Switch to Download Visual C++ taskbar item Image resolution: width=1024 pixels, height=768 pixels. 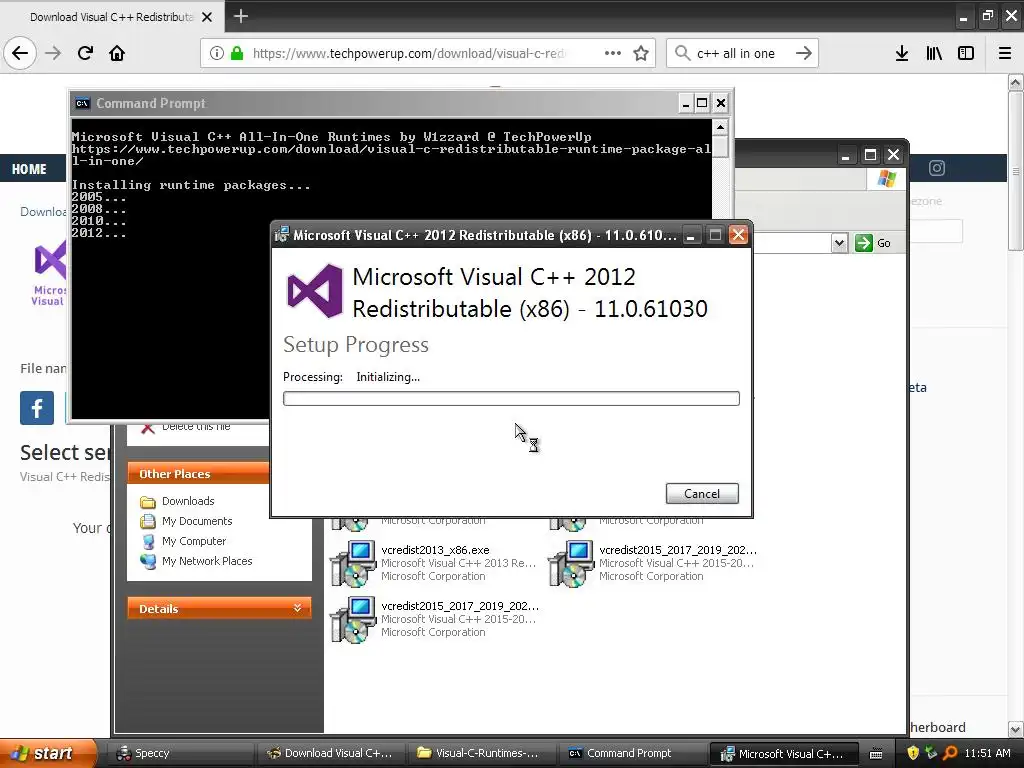pos(332,754)
